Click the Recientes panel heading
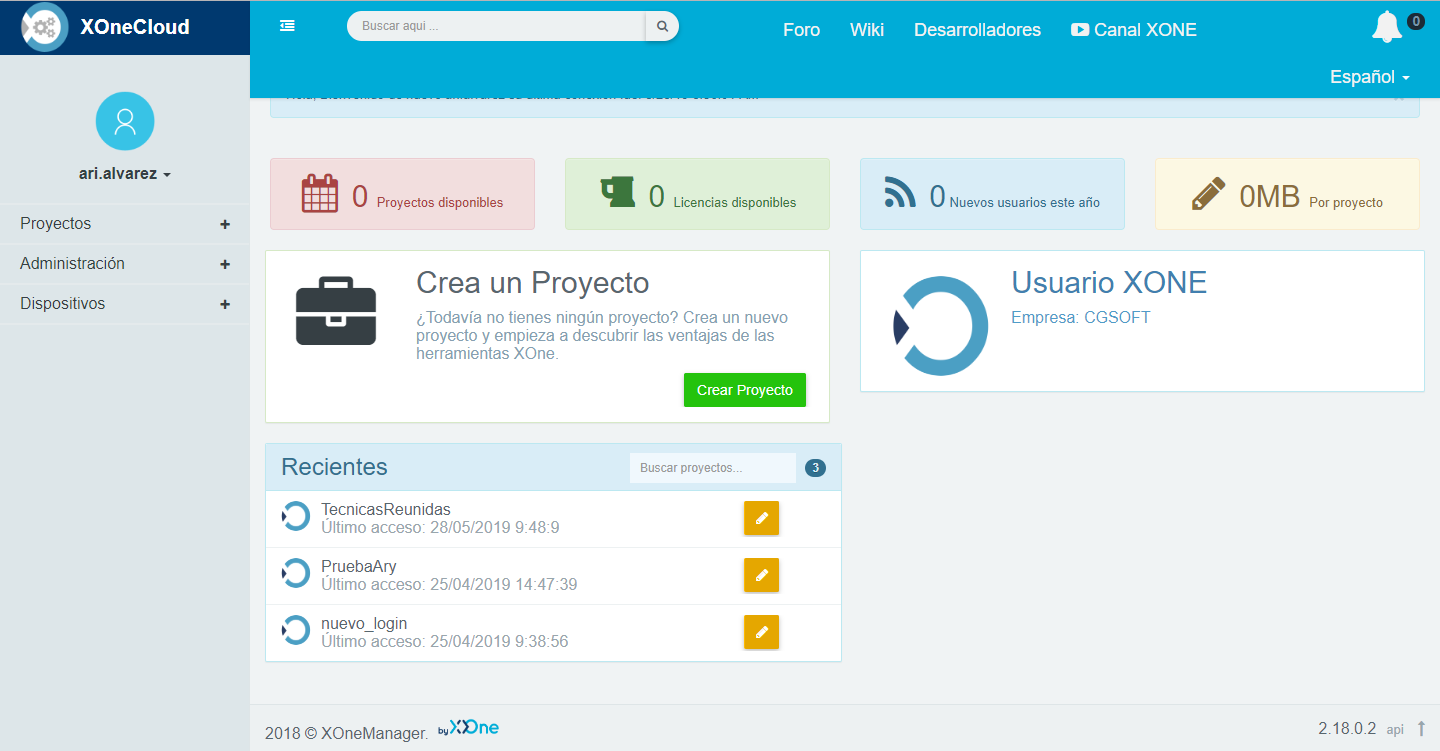The width and height of the screenshot is (1440, 751). click(x=334, y=467)
